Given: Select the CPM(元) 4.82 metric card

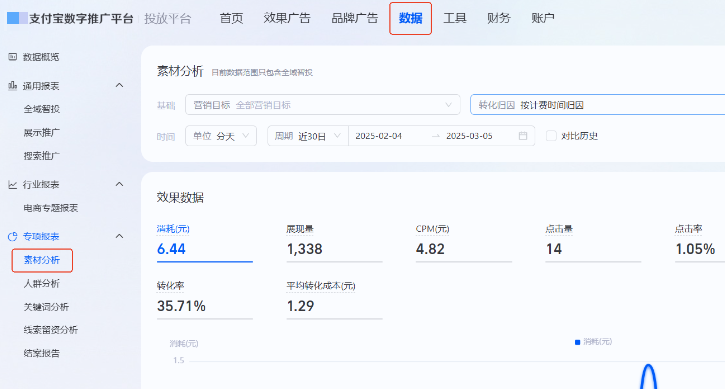Looking at the screenshot, I should pyautogui.click(x=464, y=242).
